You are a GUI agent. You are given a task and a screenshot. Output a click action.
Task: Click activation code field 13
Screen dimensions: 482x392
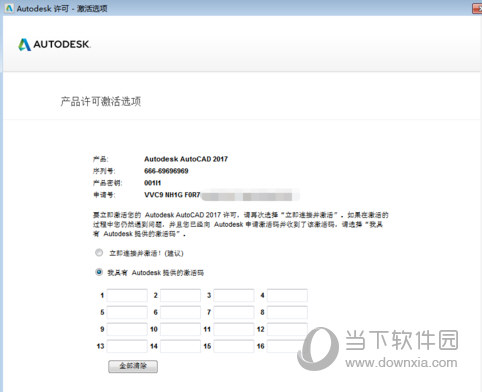(127, 346)
